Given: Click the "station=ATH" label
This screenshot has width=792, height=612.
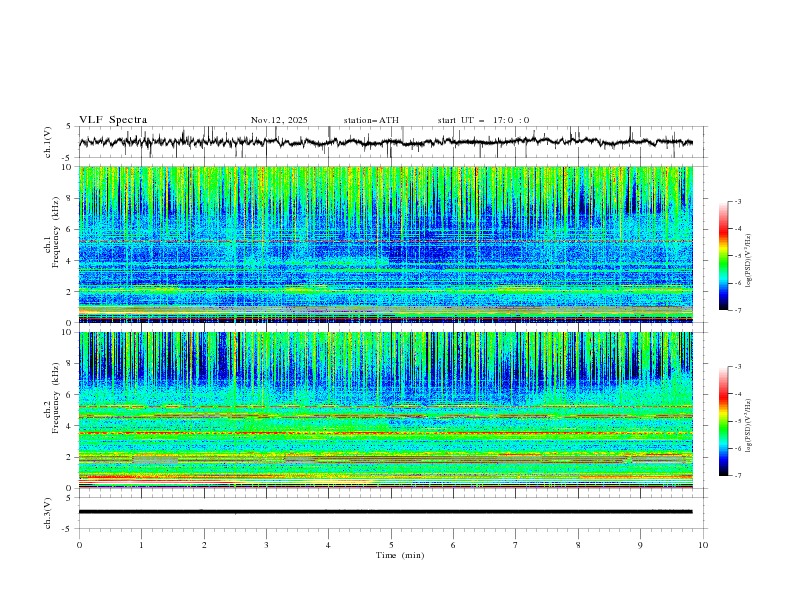Looking at the screenshot, I should [x=371, y=120].
